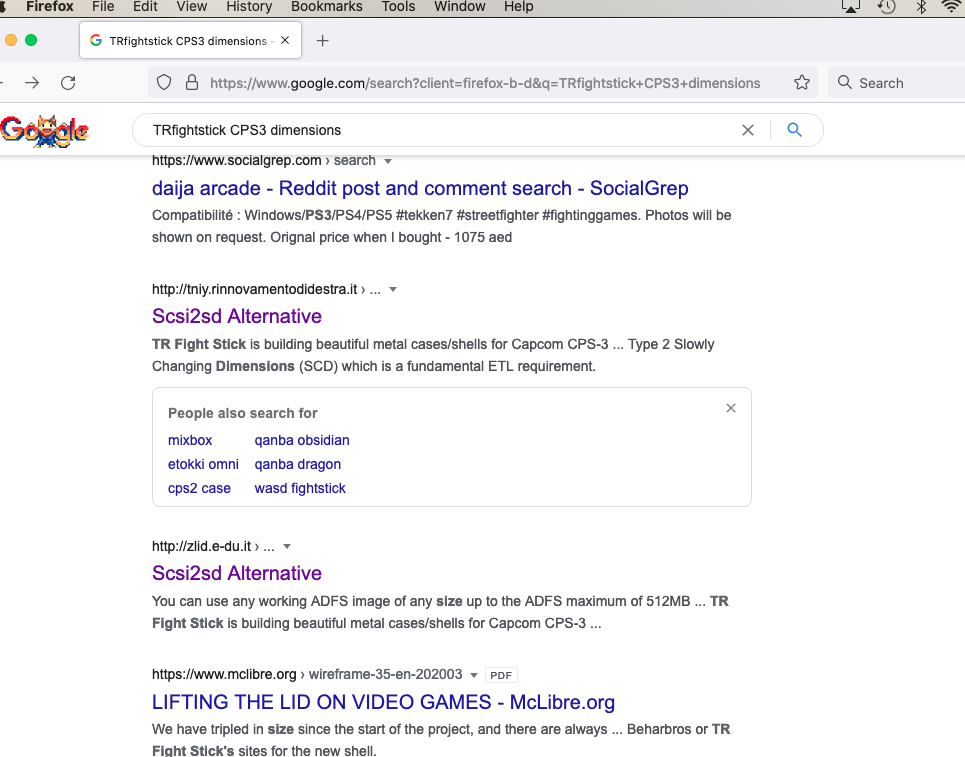Viewport: 965px width, 757px height.
Task: Show site security via the padlock icon
Action: pos(192,82)
